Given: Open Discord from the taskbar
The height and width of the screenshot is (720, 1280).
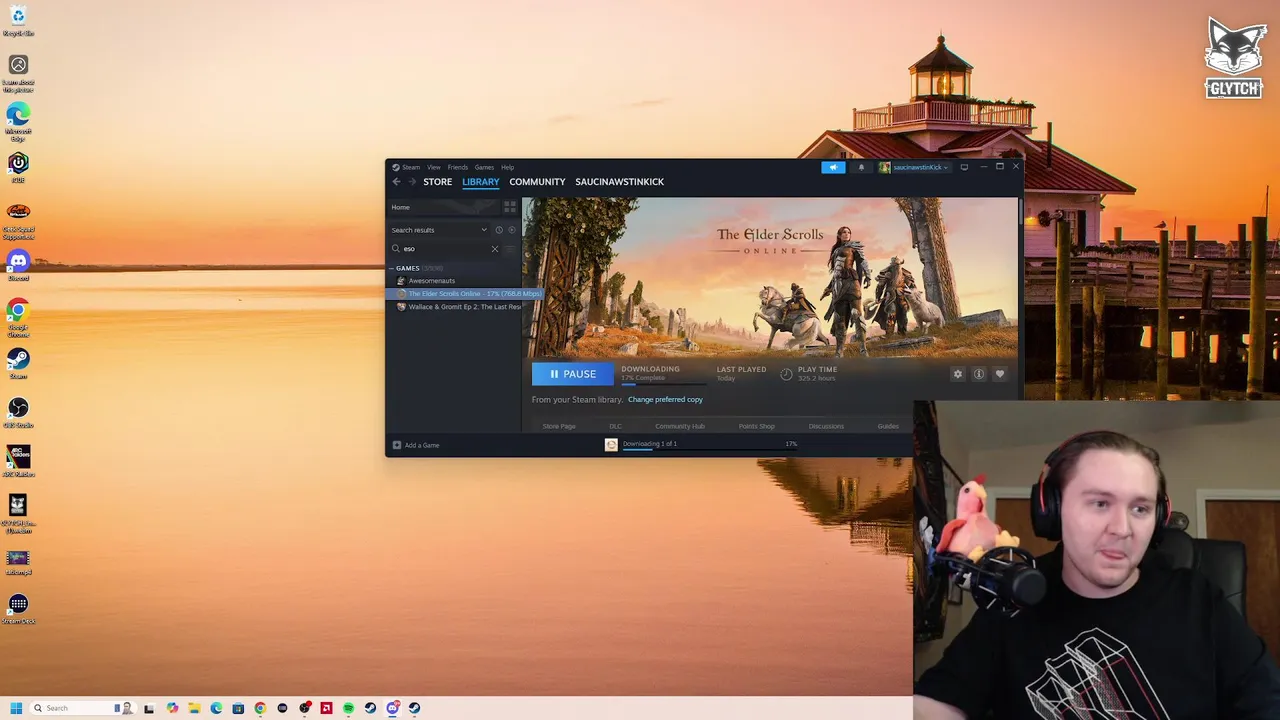Looking at the screenshot, I should click(392, 708).
